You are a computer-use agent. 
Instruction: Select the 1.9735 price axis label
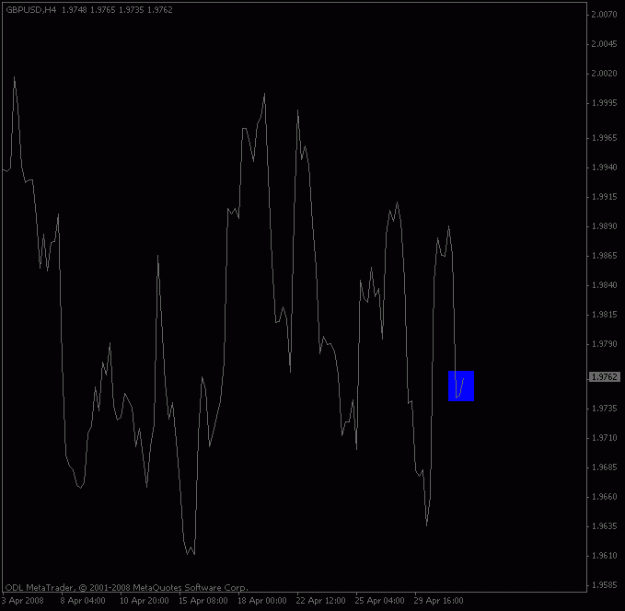[x=604, y=409]
